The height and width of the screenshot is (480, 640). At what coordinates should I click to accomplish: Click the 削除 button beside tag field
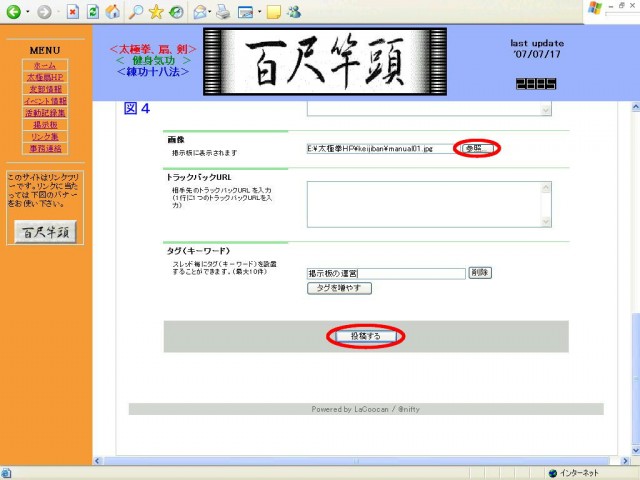[480, 272]
